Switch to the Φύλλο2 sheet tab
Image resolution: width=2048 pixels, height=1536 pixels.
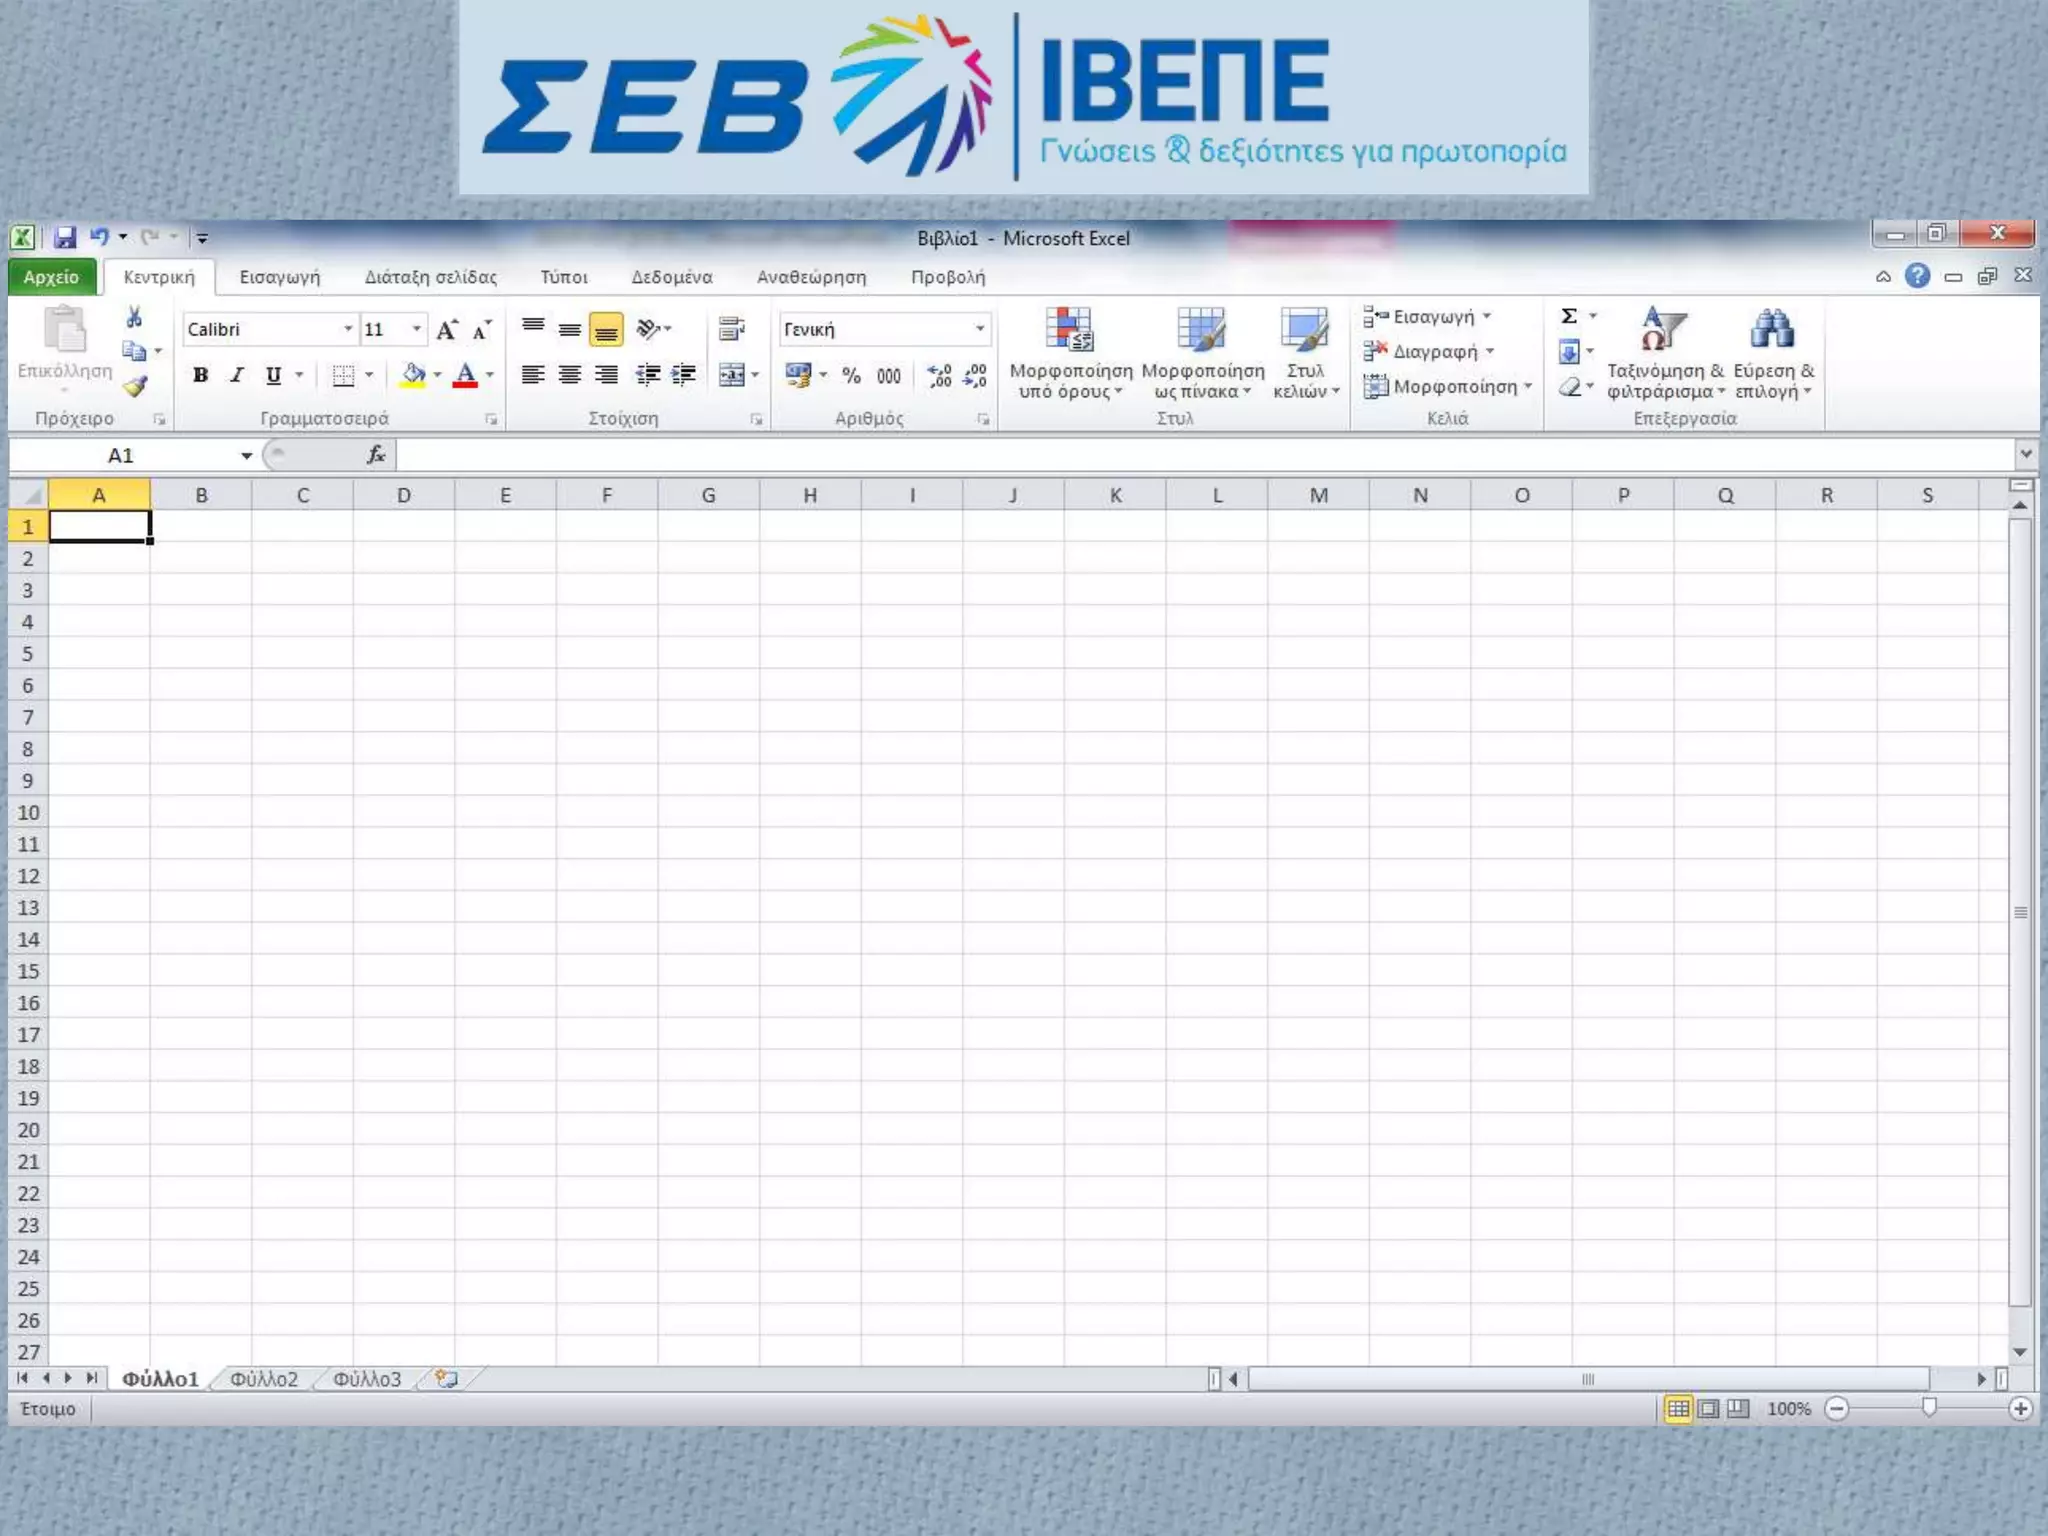[264, 1379]
